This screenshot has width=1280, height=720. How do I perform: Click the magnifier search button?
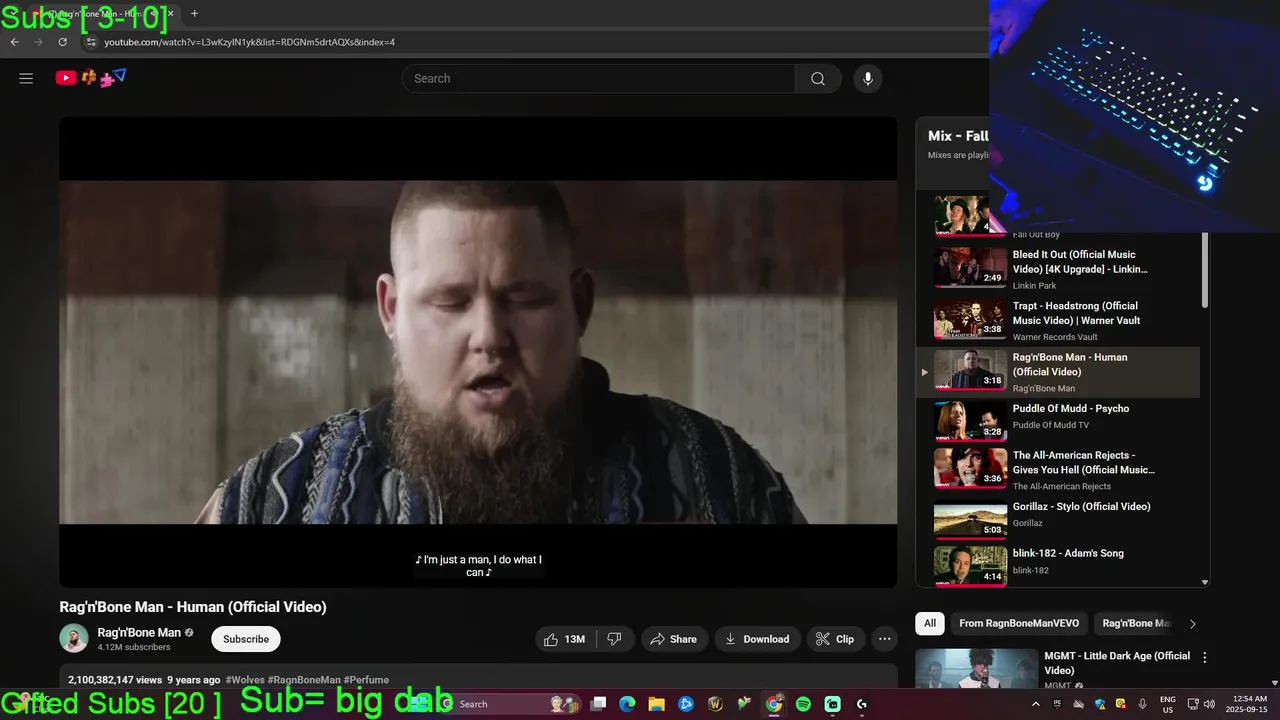818,79
